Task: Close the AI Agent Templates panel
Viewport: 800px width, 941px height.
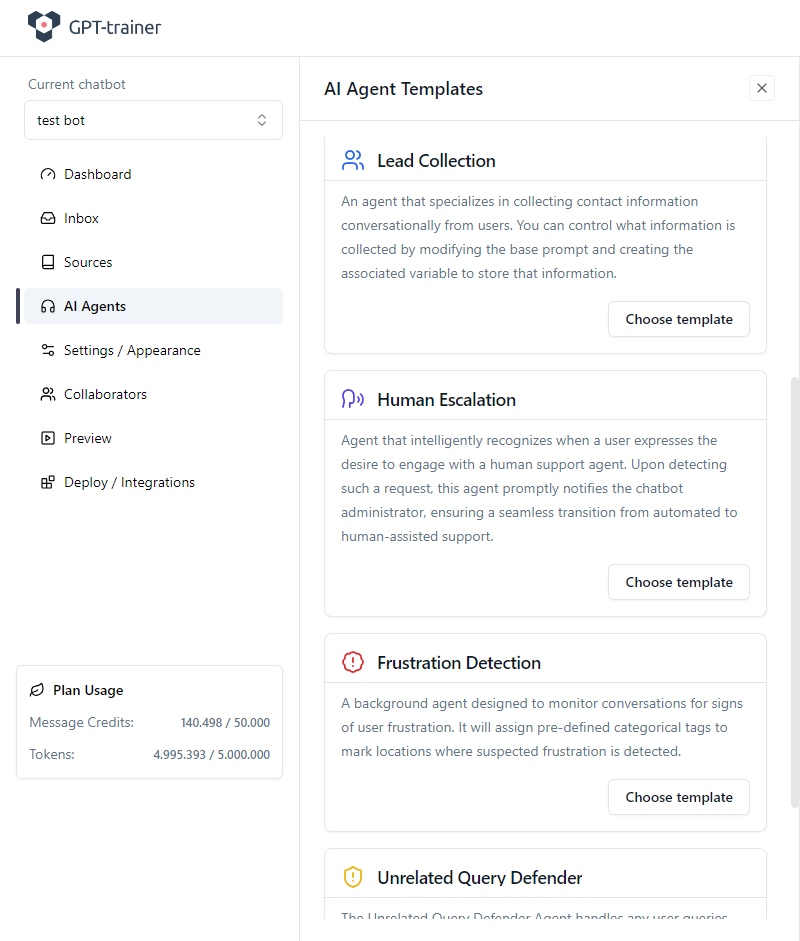Action: click(x=762, y=88)
